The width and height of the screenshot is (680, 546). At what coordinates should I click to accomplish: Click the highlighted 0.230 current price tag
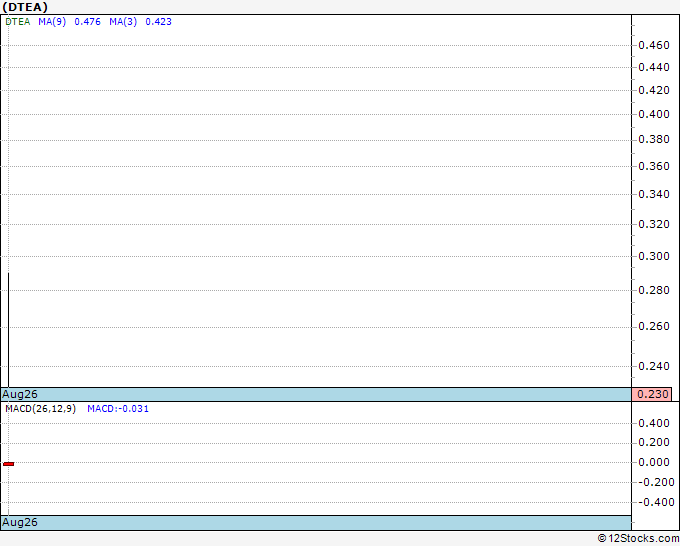pyautogui.click(x=652, y=394)
